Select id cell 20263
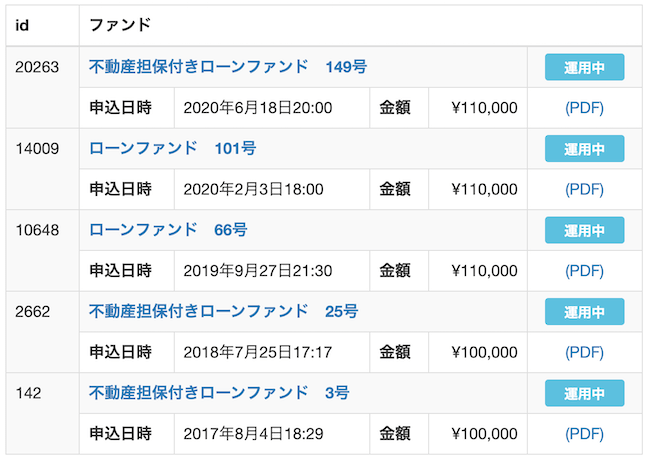Image resolution: width=650 pixels, height=461 pixels. coord(43,87)
